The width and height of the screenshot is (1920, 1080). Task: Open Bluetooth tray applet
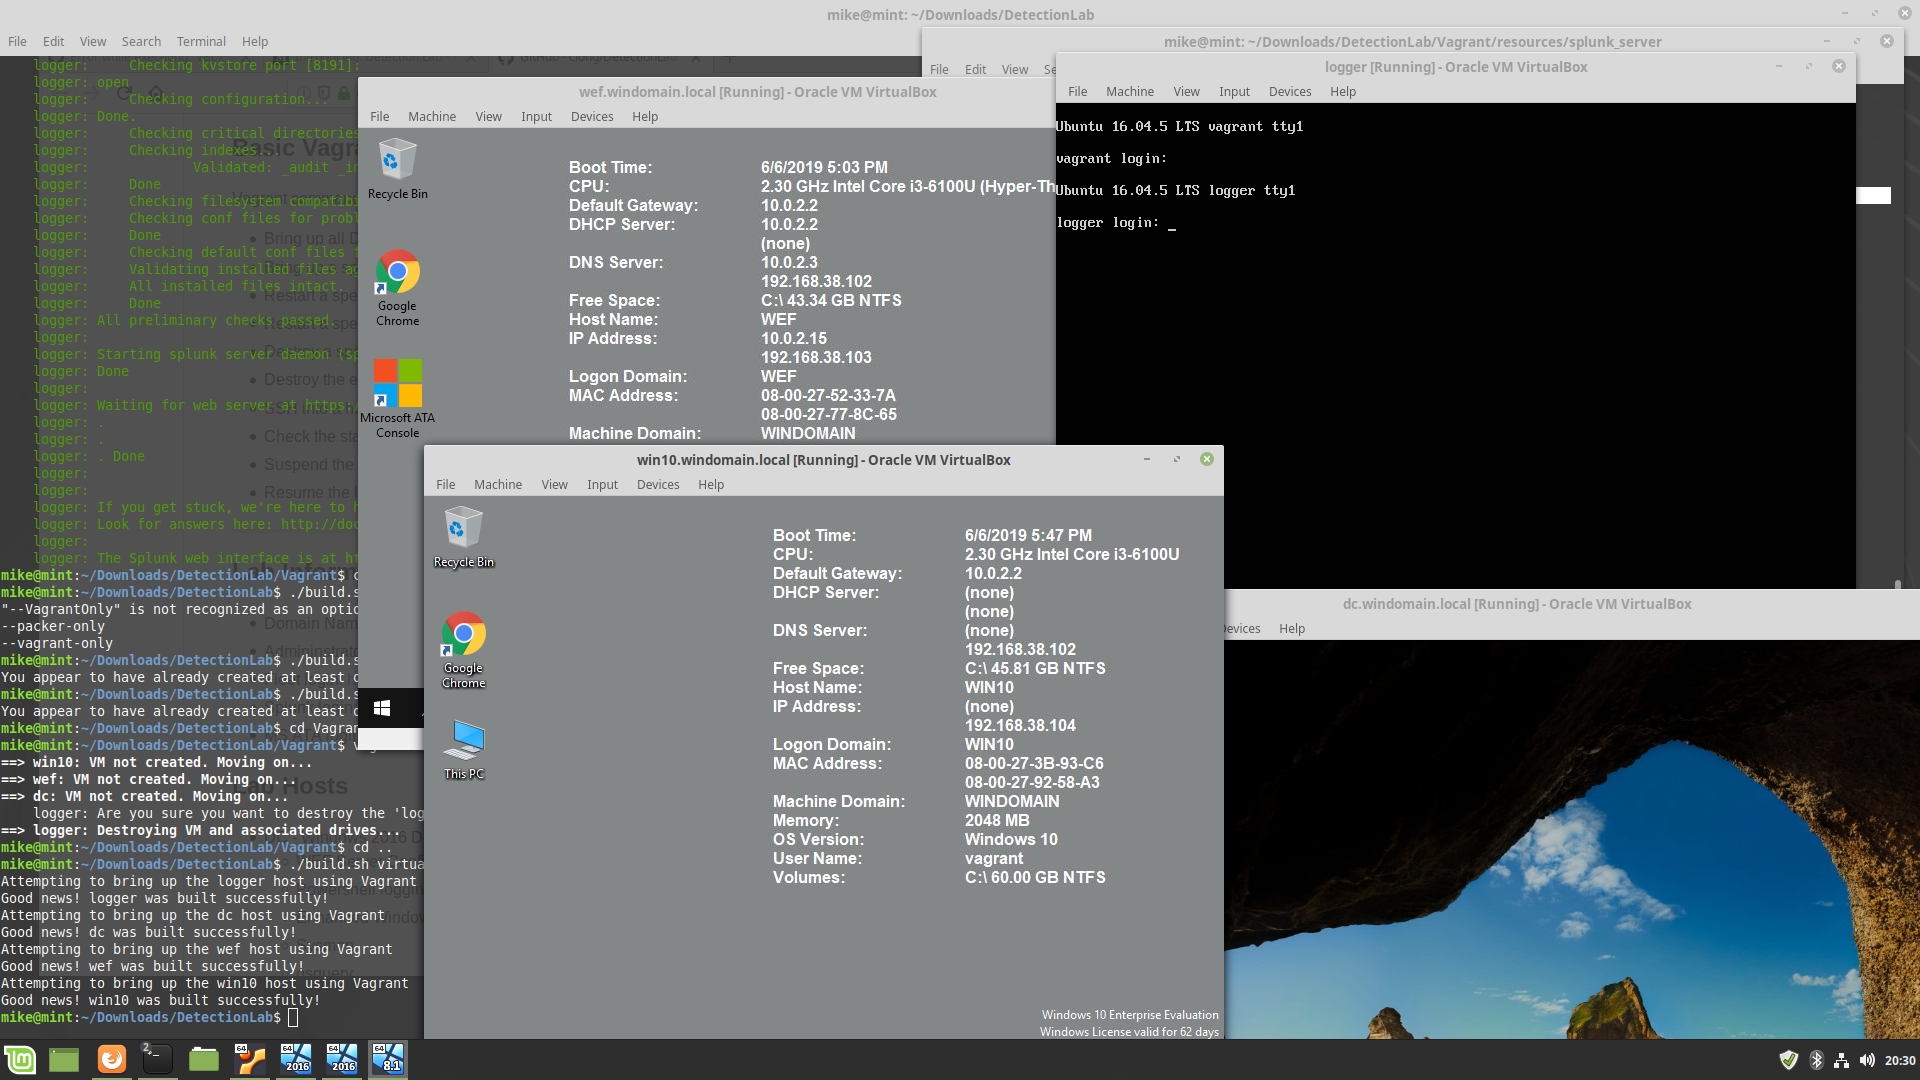pos(1816,1060)
